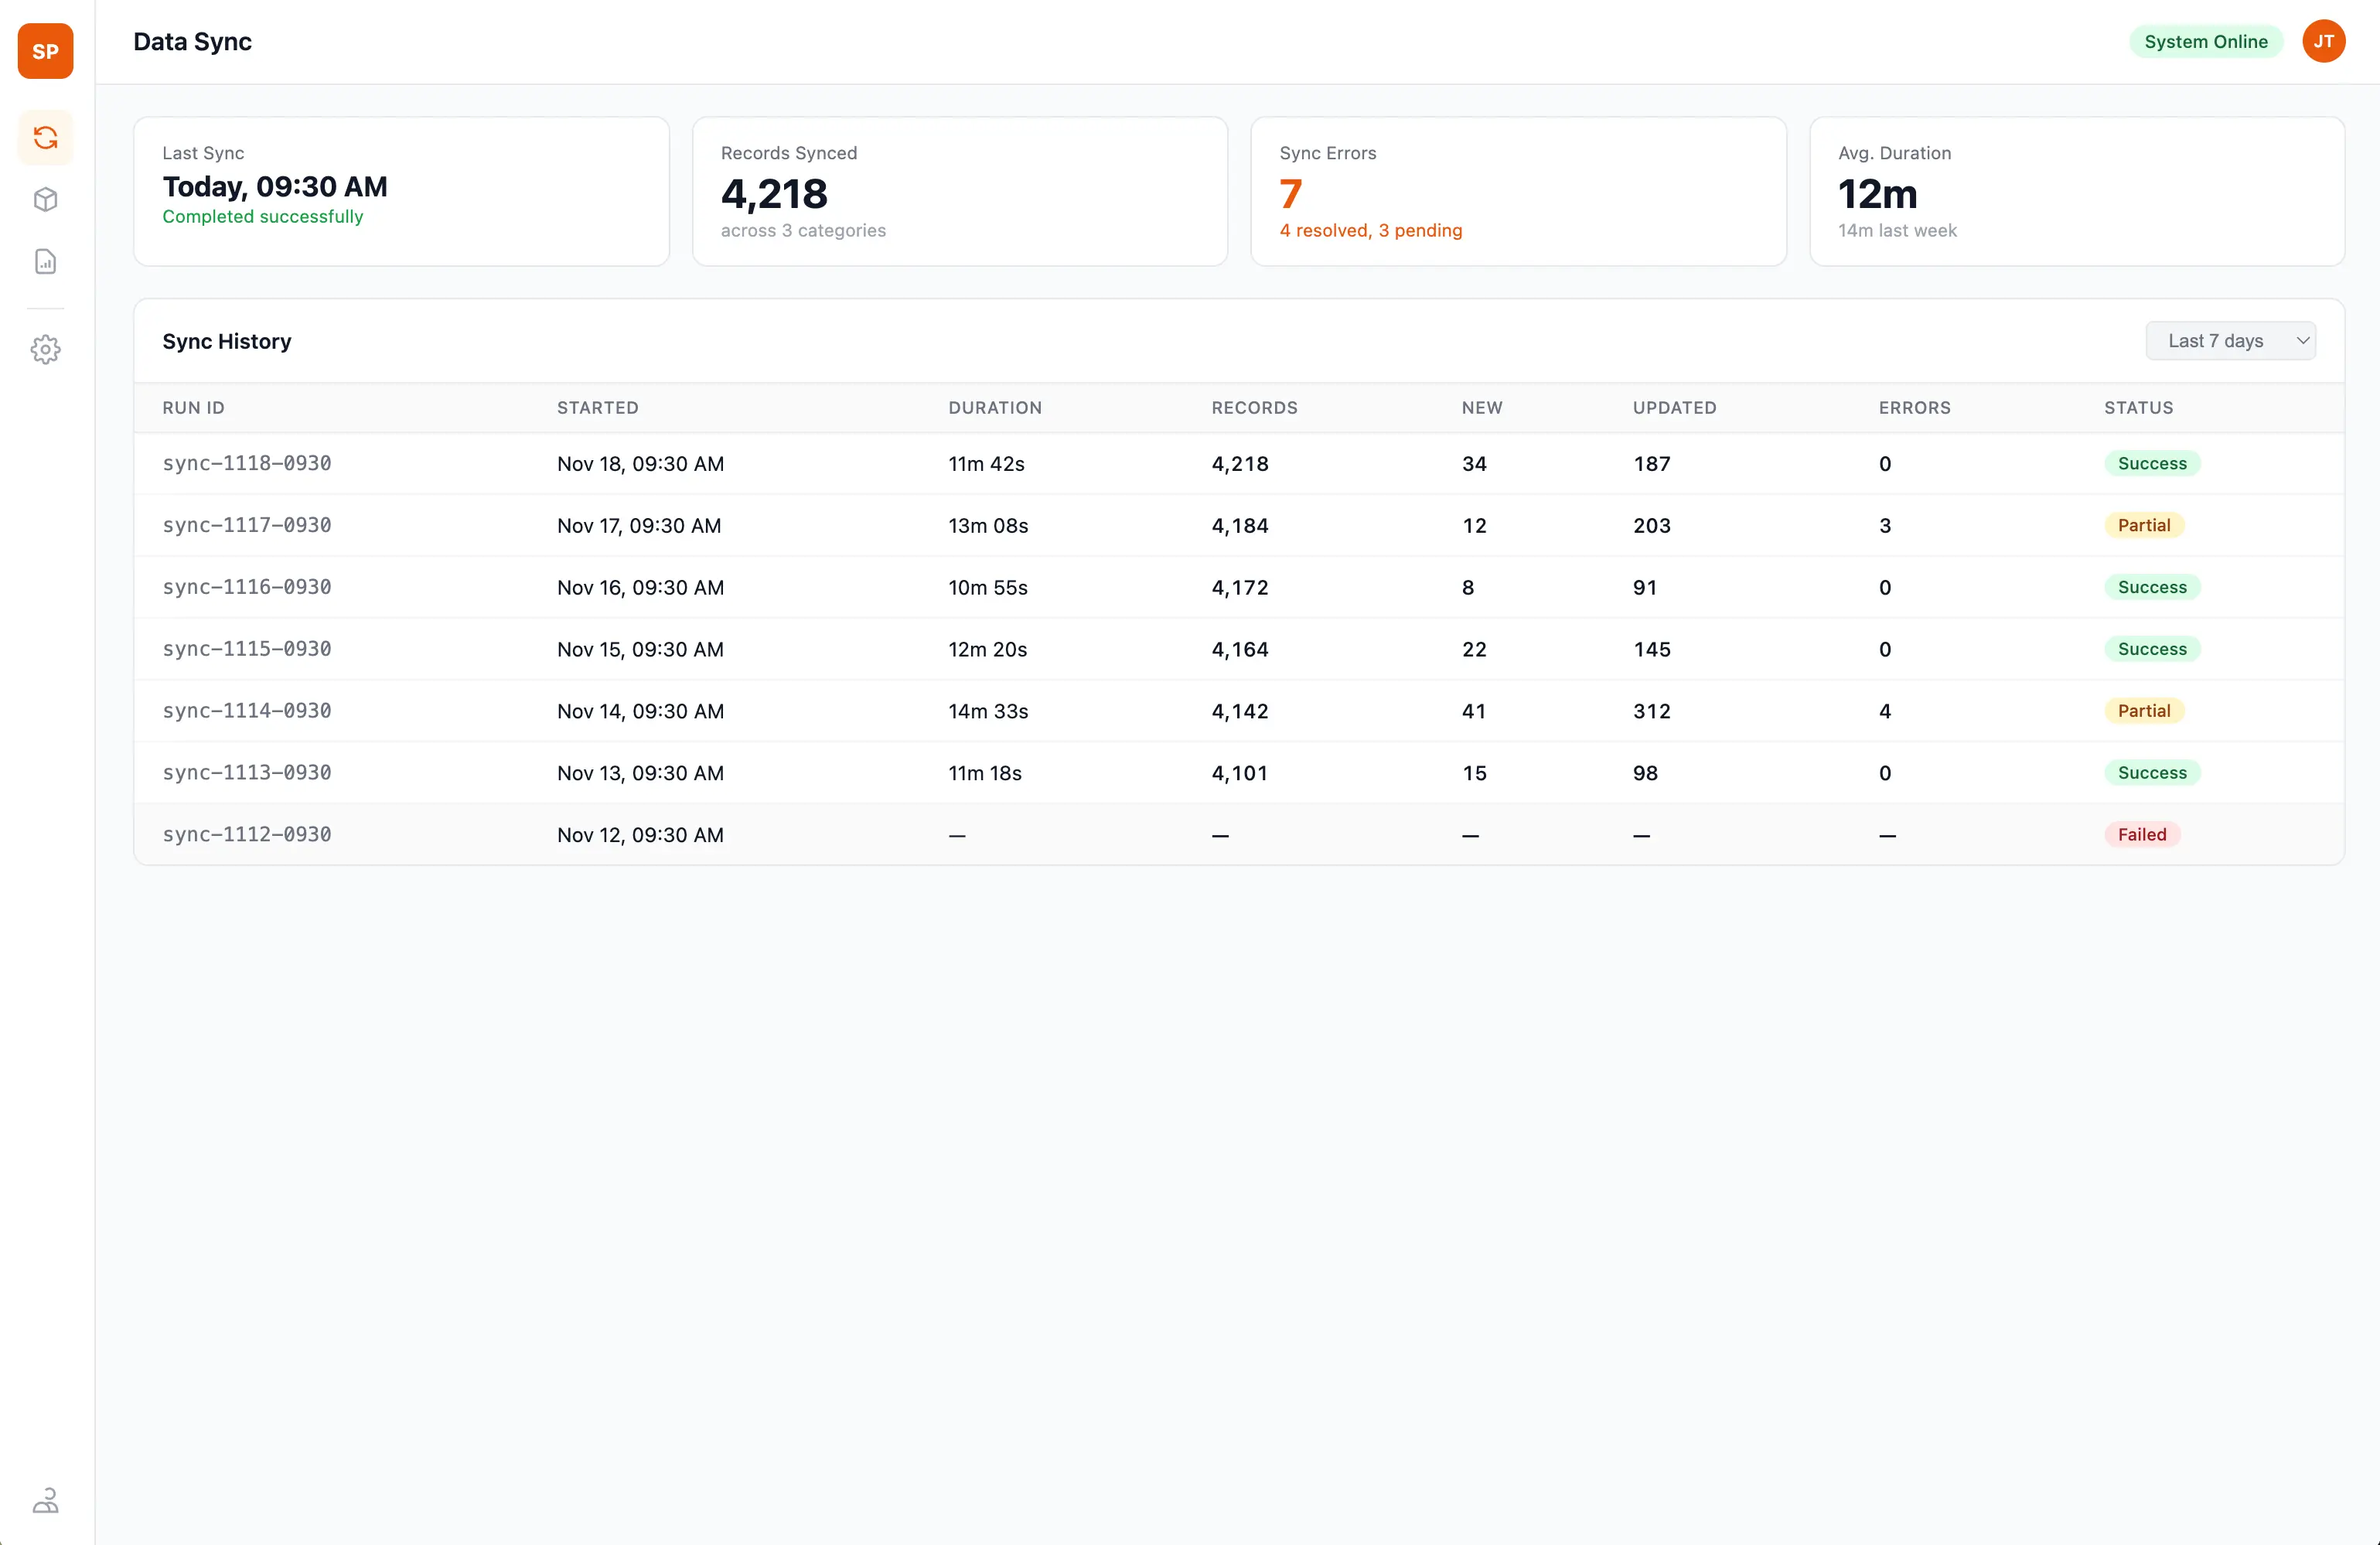Open the JT user avatar menu
2380x1545 pixels.
pos(2323,41)
